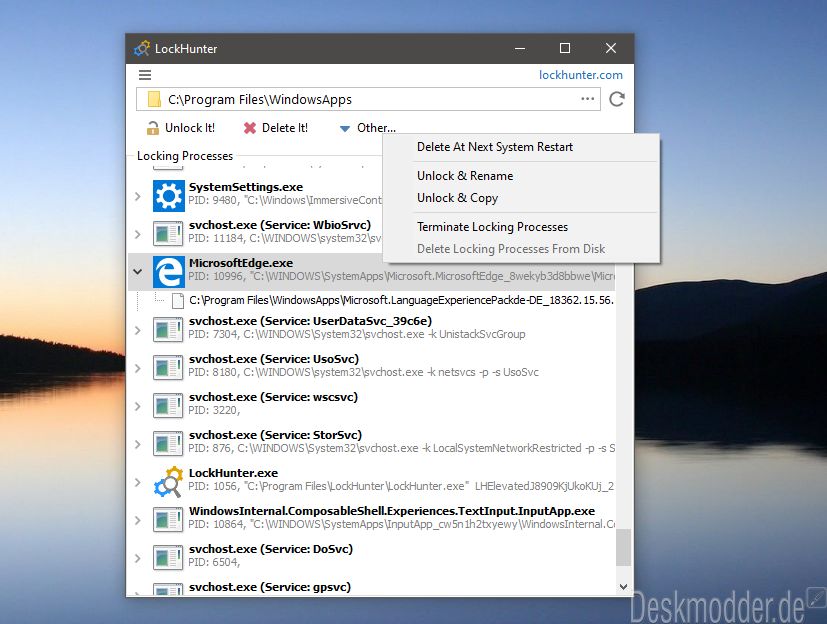Viewport: 827px width, 624px height.
Task: Select the SystemSettings.exe process name
Action: [x=246, y=187]
